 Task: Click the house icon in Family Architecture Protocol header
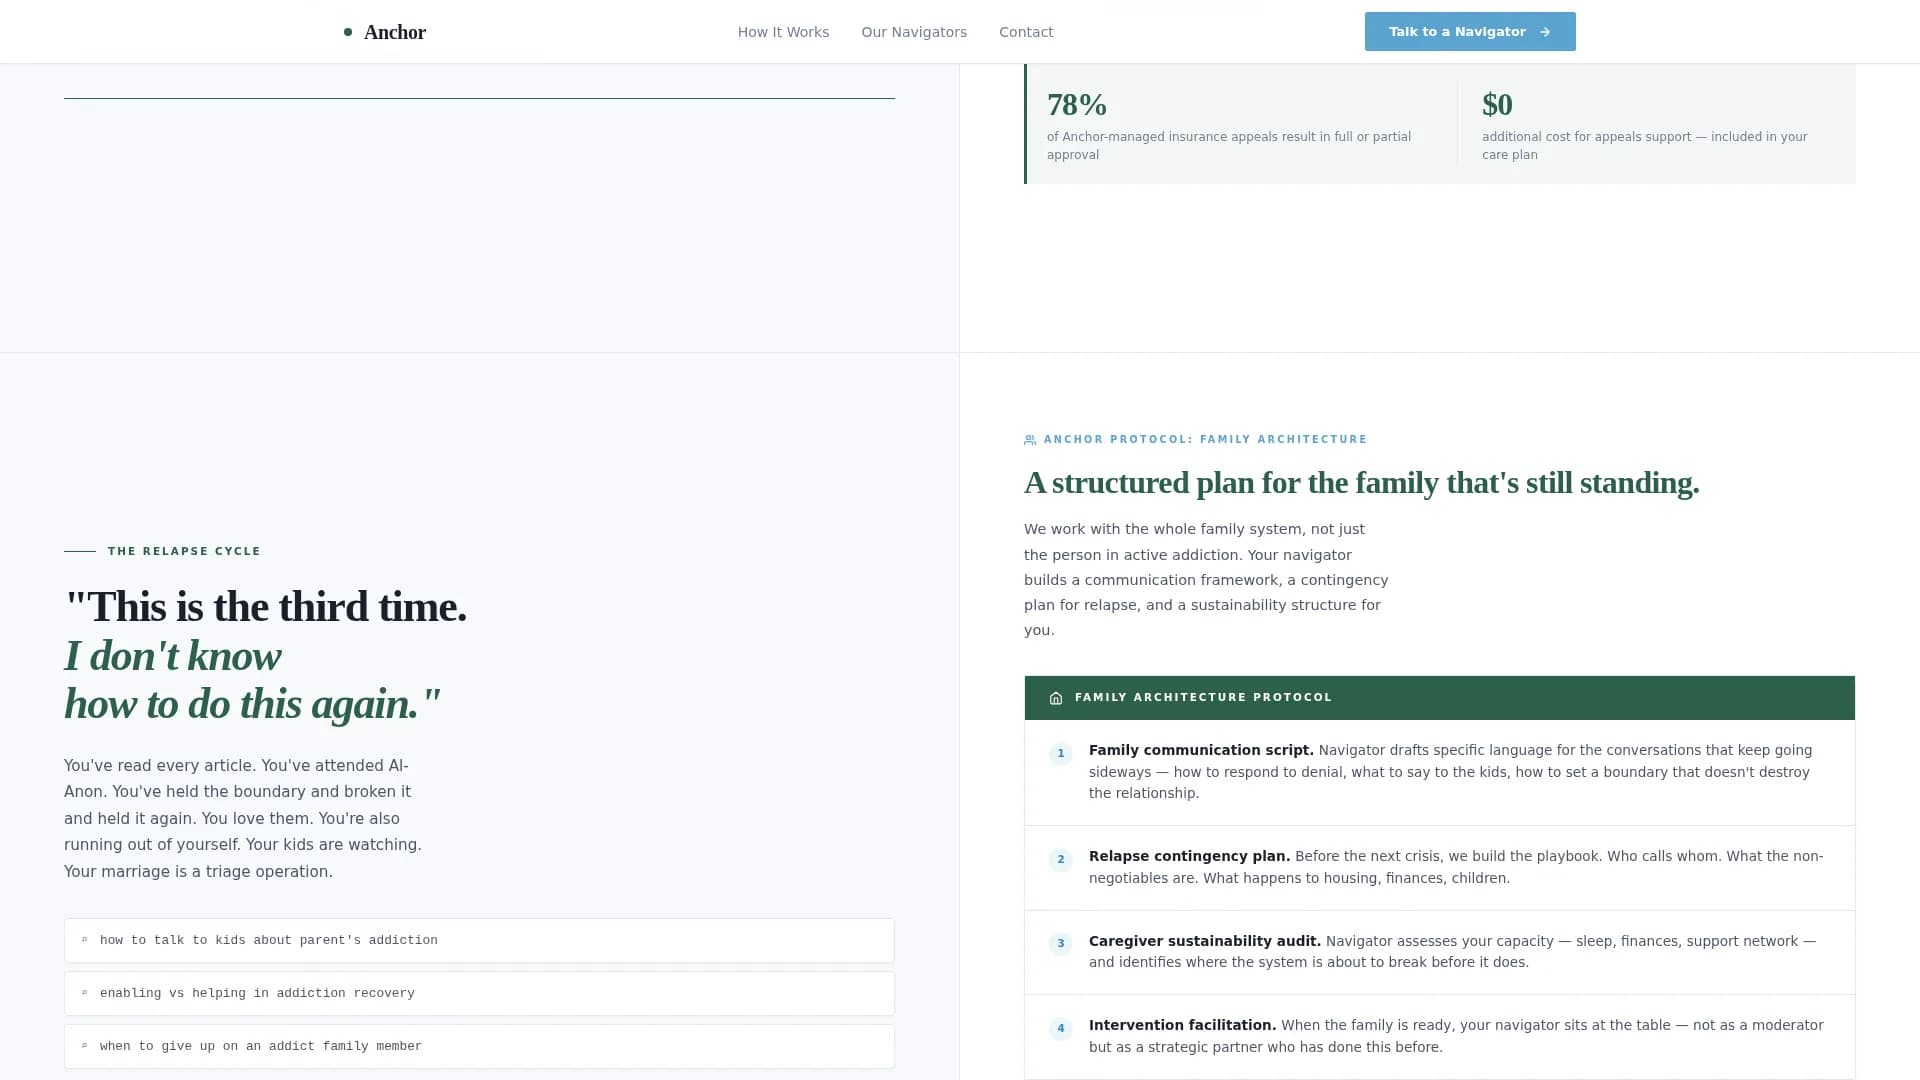(1056, 698)
